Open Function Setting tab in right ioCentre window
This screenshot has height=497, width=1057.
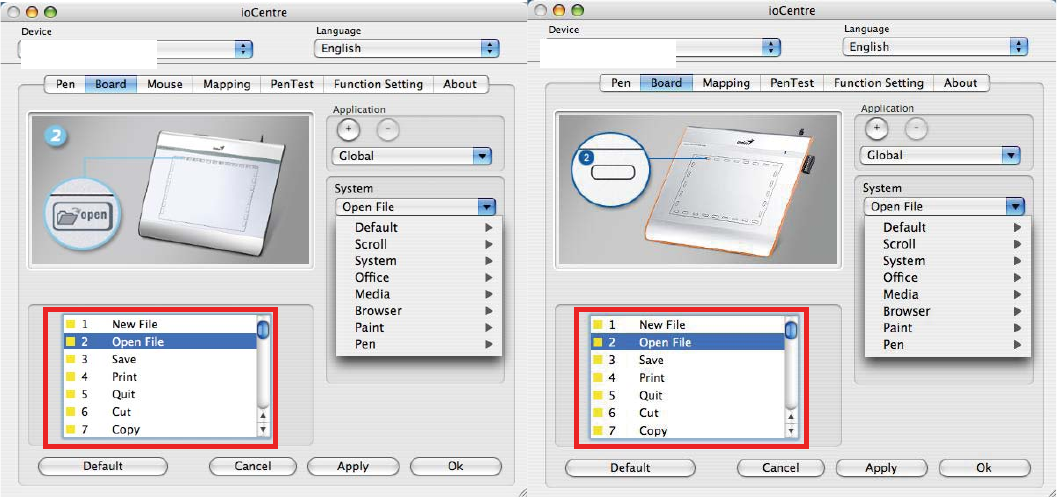pyautogui.click(x=878, y=83)
